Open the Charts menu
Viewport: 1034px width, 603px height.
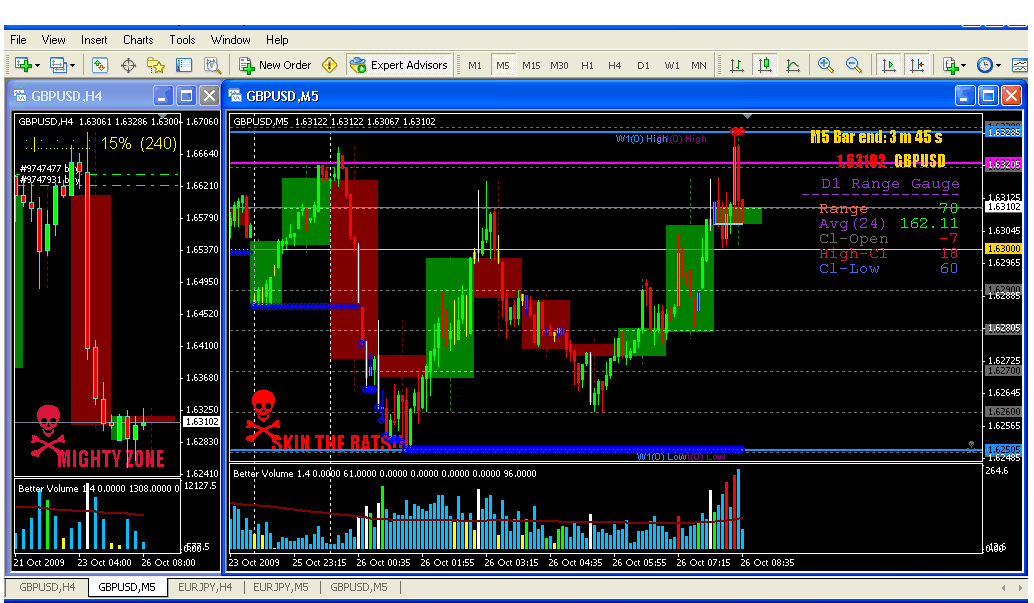pyautogui.click(x=138, y=40)
